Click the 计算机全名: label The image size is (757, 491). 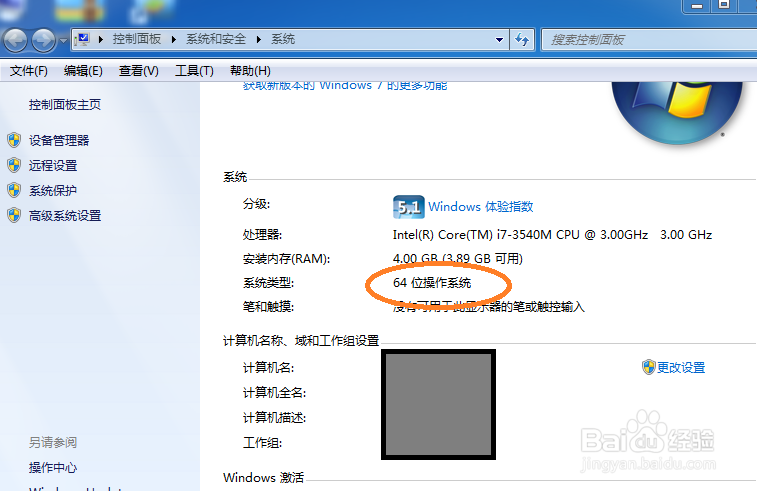[x=274, y=393]
